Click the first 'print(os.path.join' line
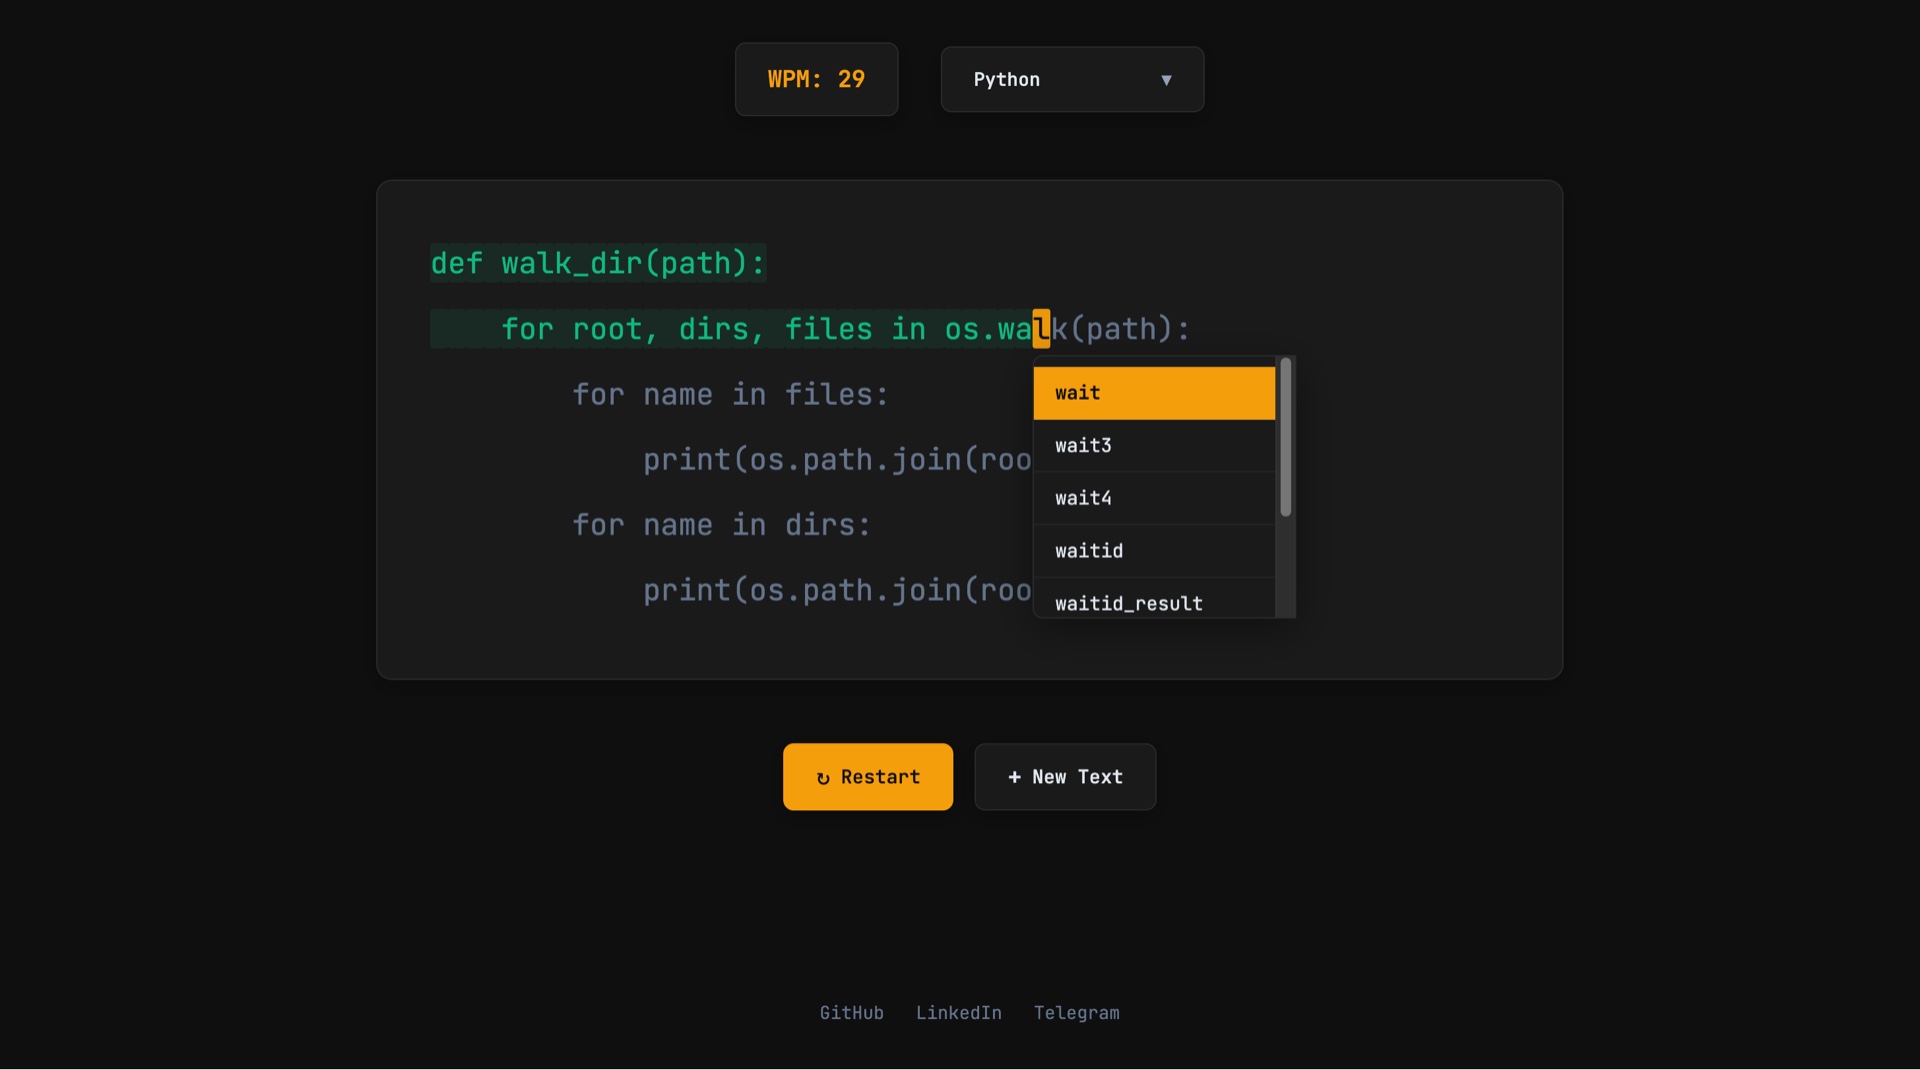This screenshot has width=1920, height=1070. [837, 460]
